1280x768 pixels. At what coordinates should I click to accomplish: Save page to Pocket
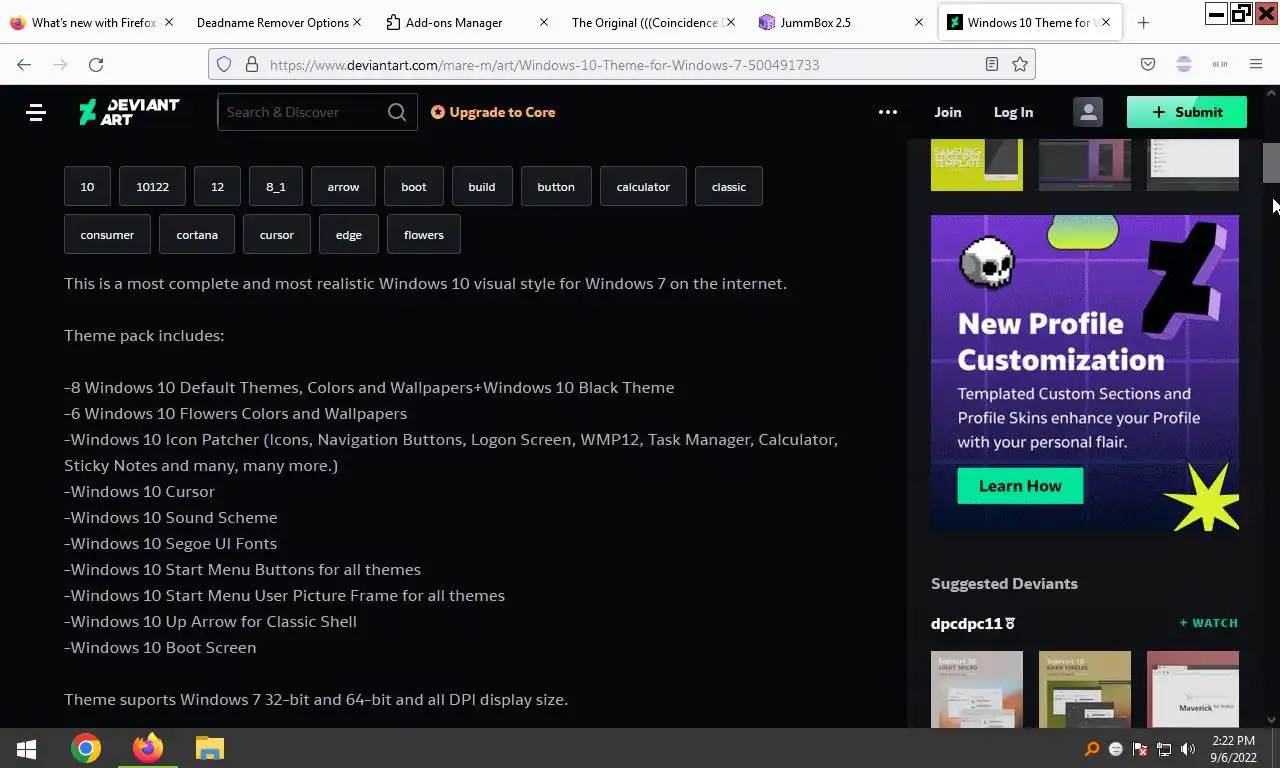click(1148, 64)
